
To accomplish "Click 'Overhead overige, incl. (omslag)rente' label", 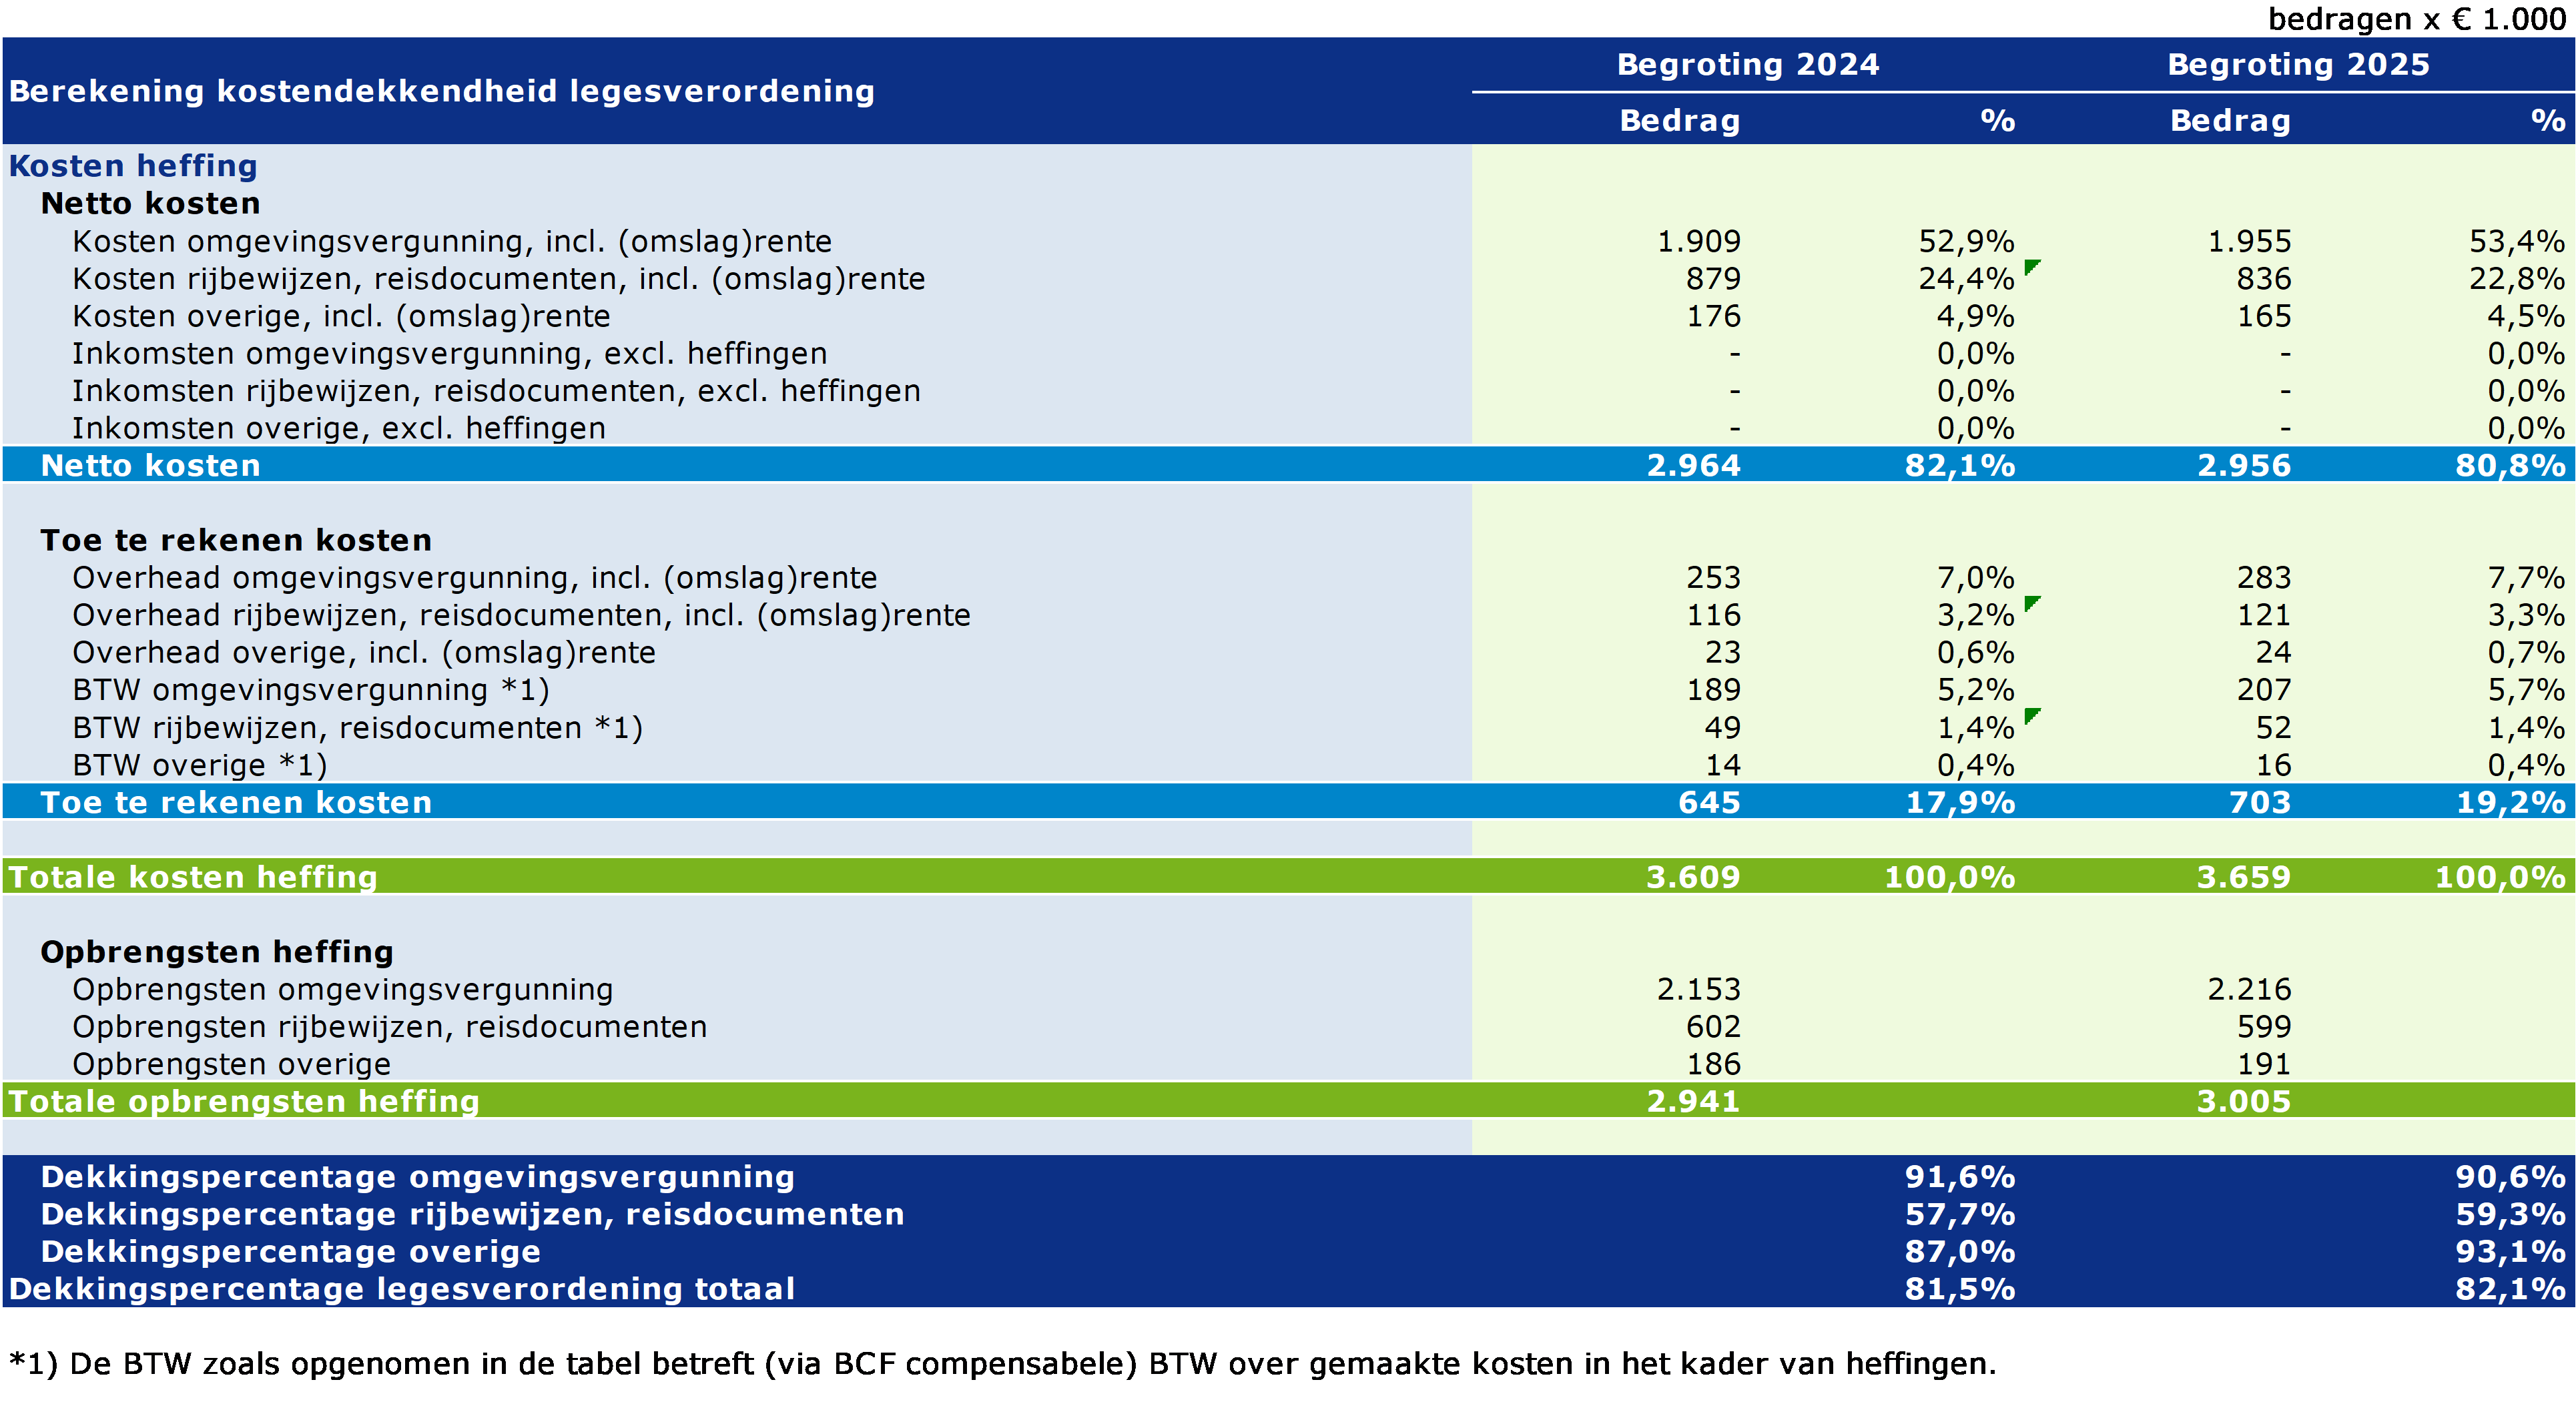I will (x=364, y=653).
